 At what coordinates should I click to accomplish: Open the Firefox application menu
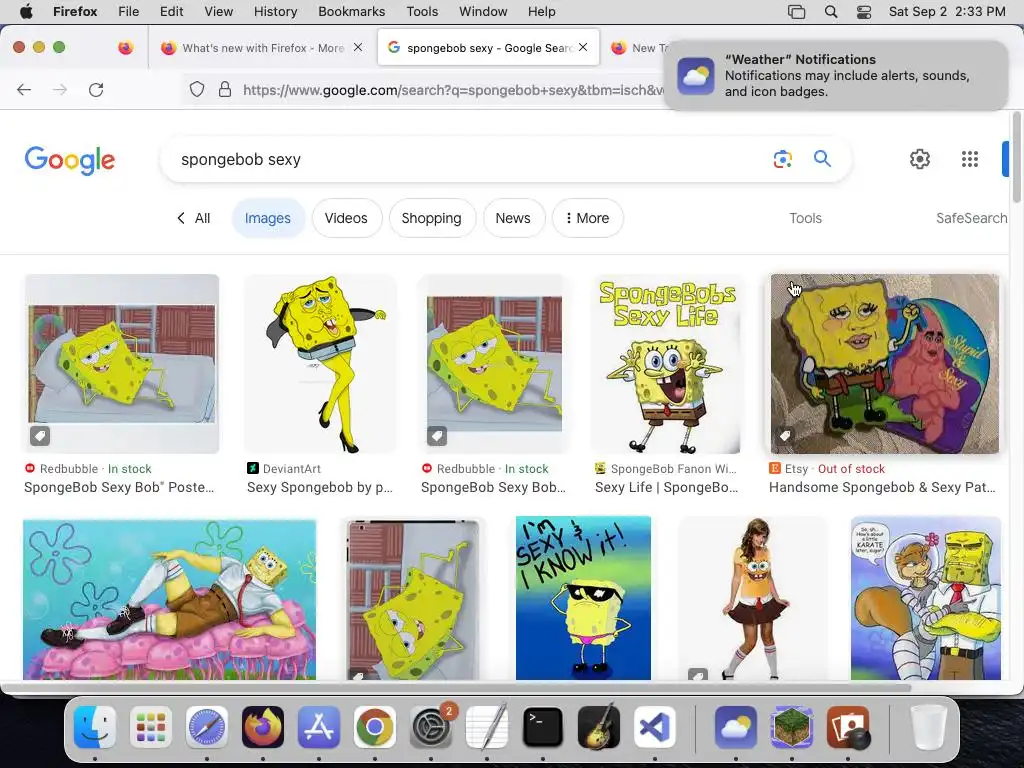coord(75,11)
